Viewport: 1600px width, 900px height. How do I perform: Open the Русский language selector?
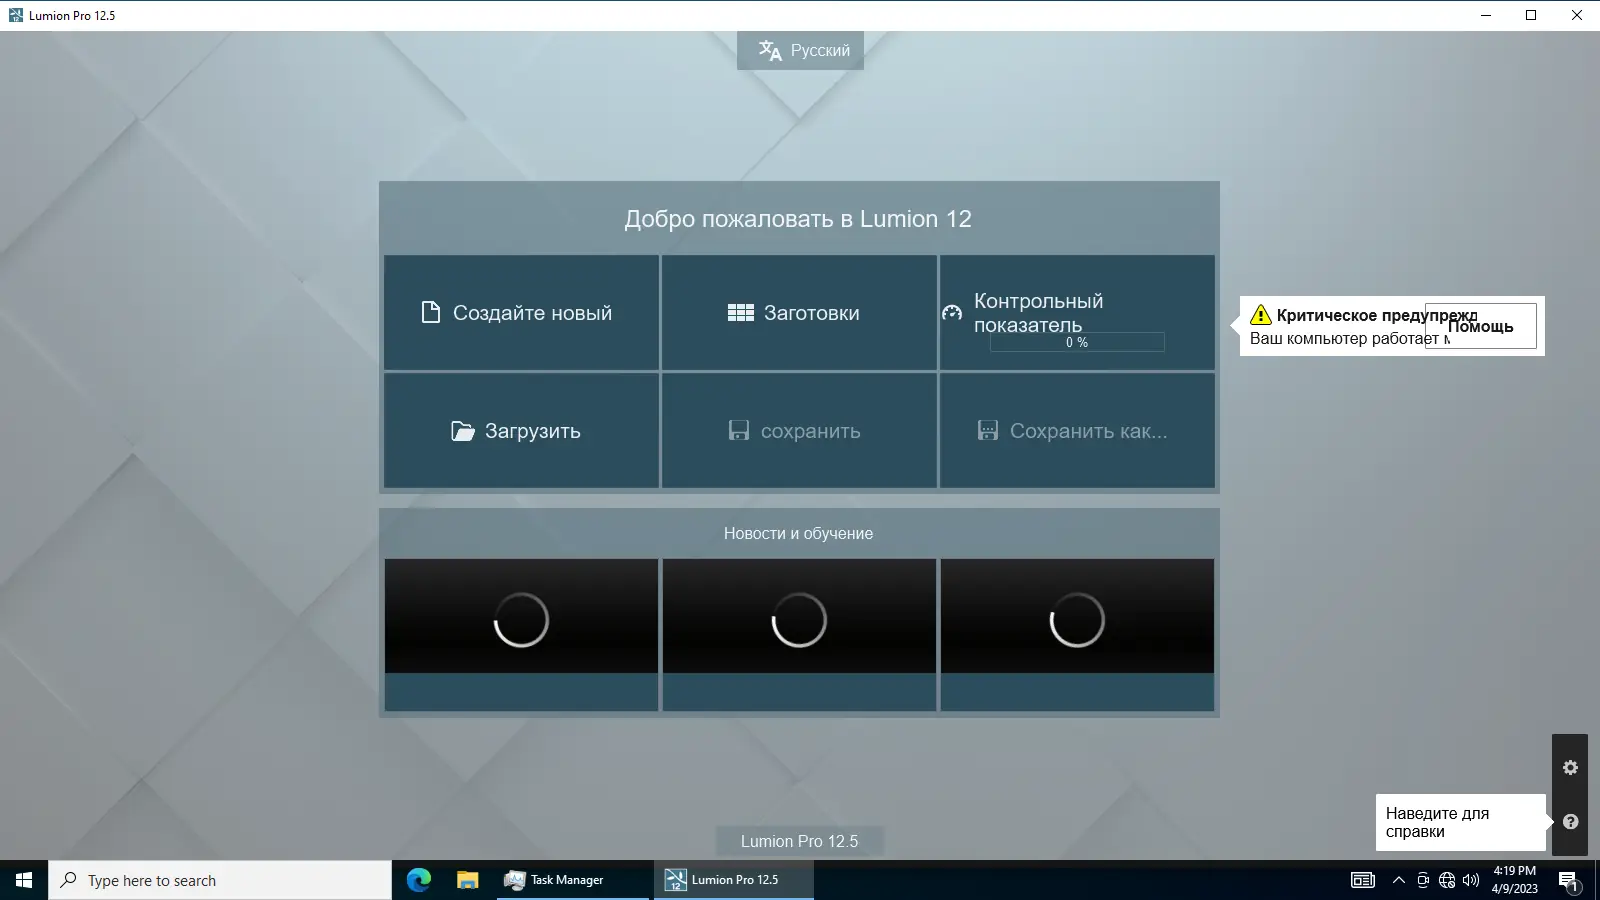(800, 50)
